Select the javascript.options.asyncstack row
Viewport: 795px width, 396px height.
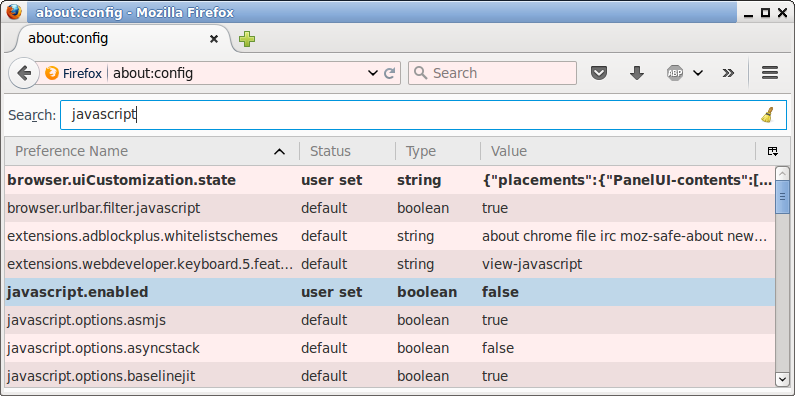pyautogui.click(x=390, y=348)
